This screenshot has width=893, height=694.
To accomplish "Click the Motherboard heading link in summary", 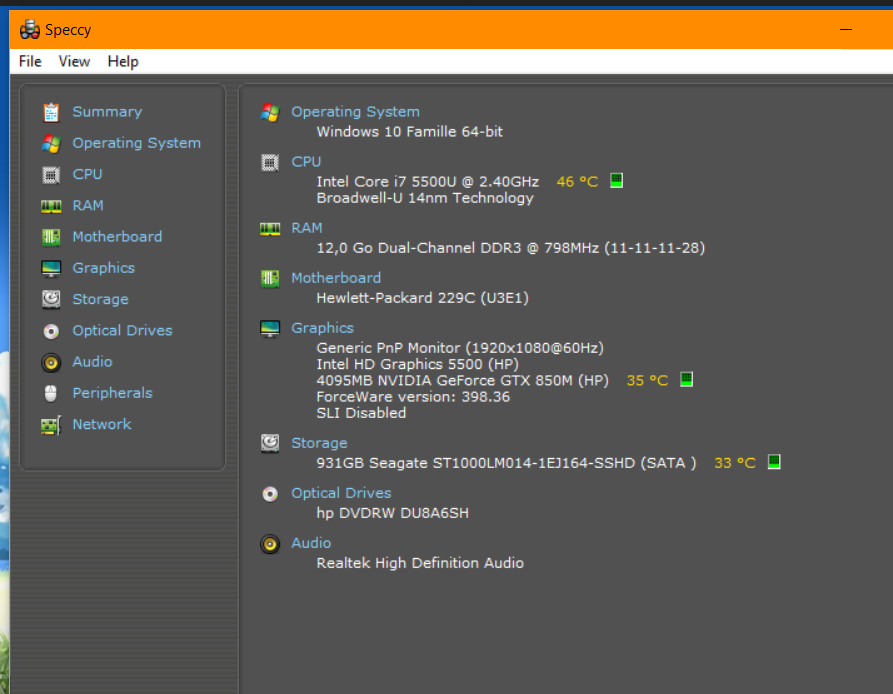I will pos(336,278).
